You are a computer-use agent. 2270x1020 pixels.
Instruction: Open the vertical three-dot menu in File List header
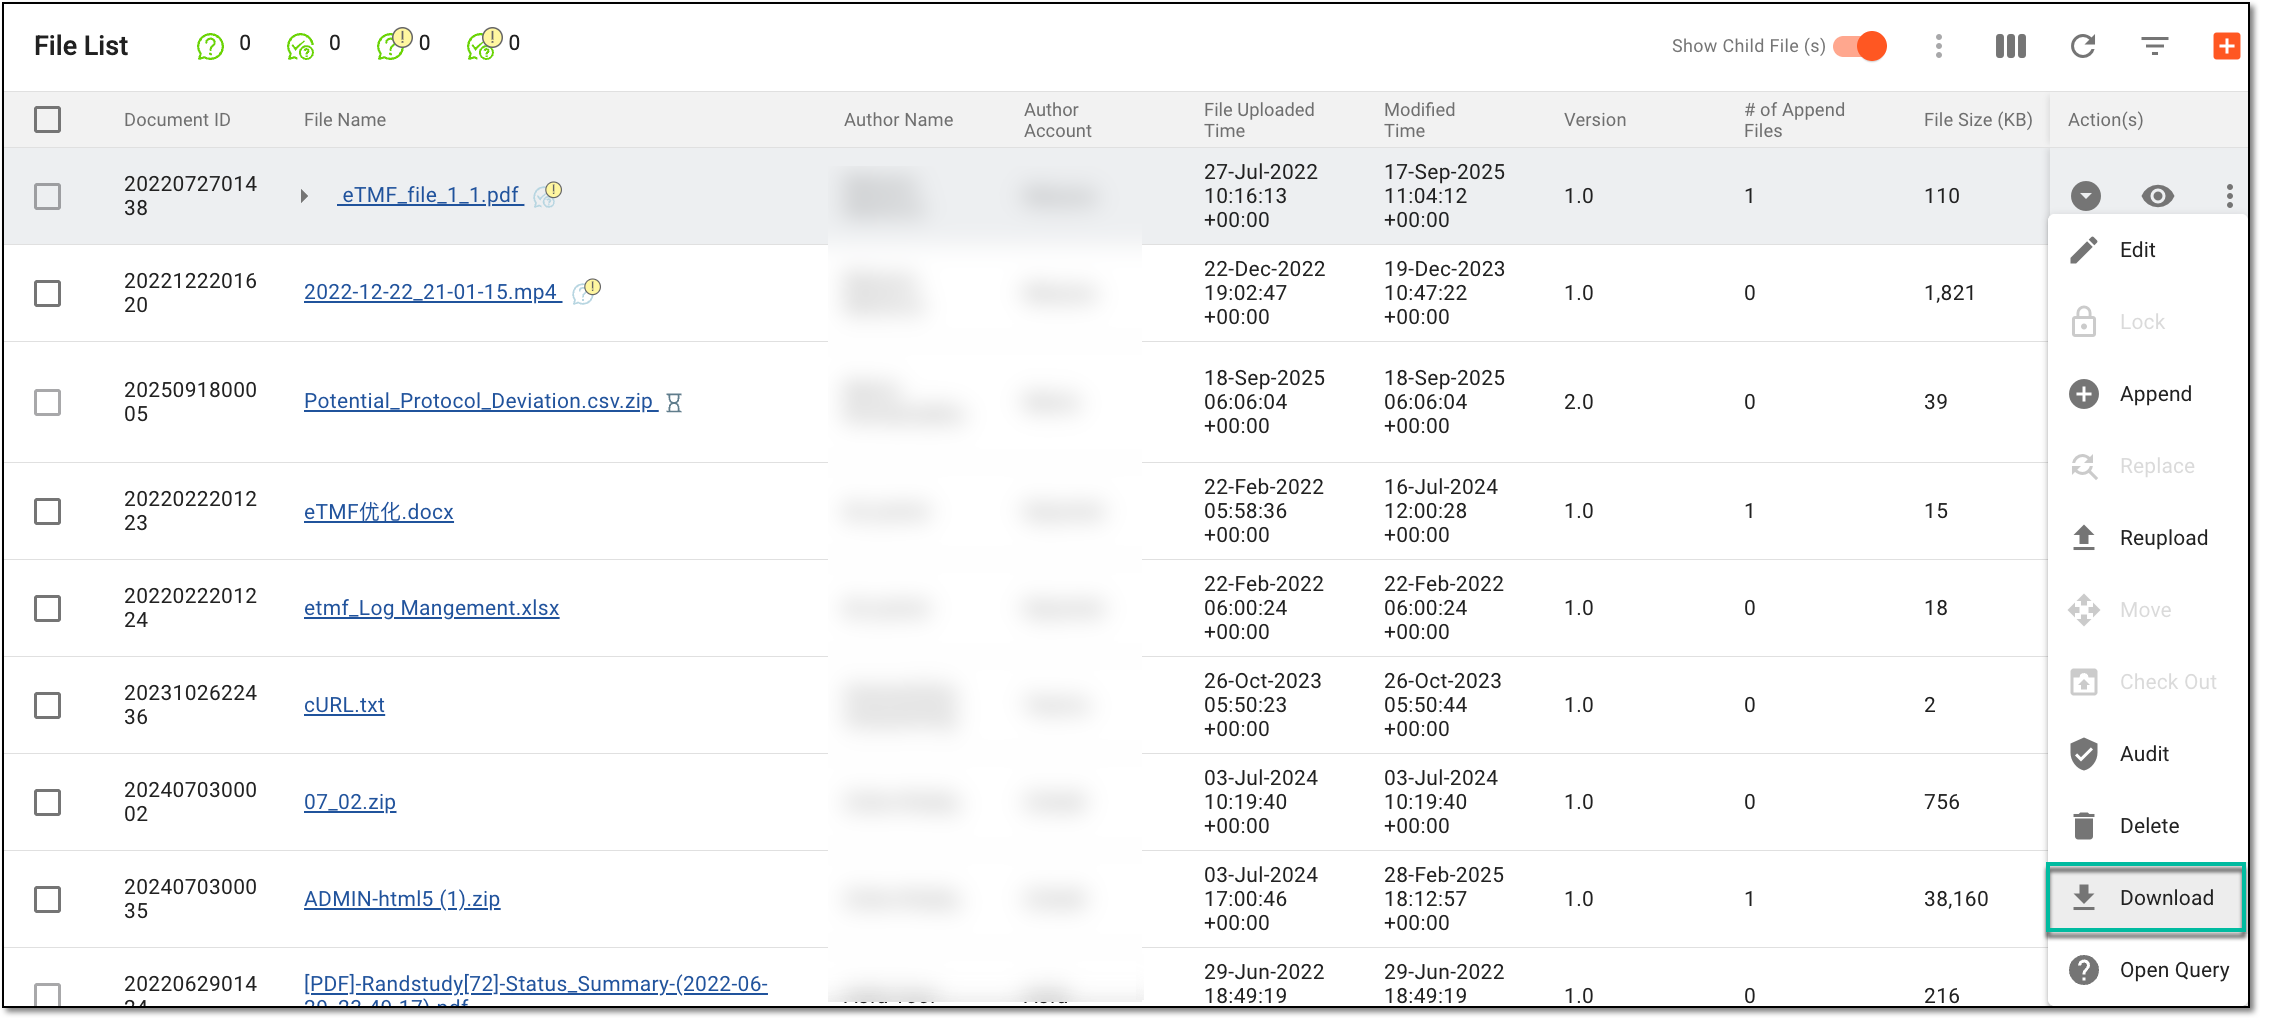click(1938, 46)
